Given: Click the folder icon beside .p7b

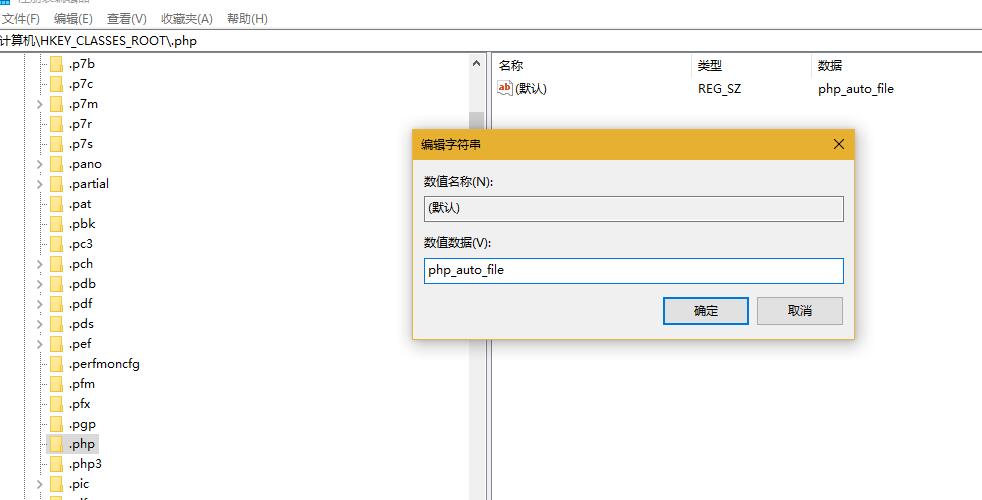Looking at the screenshot, I should pos(56,64).
